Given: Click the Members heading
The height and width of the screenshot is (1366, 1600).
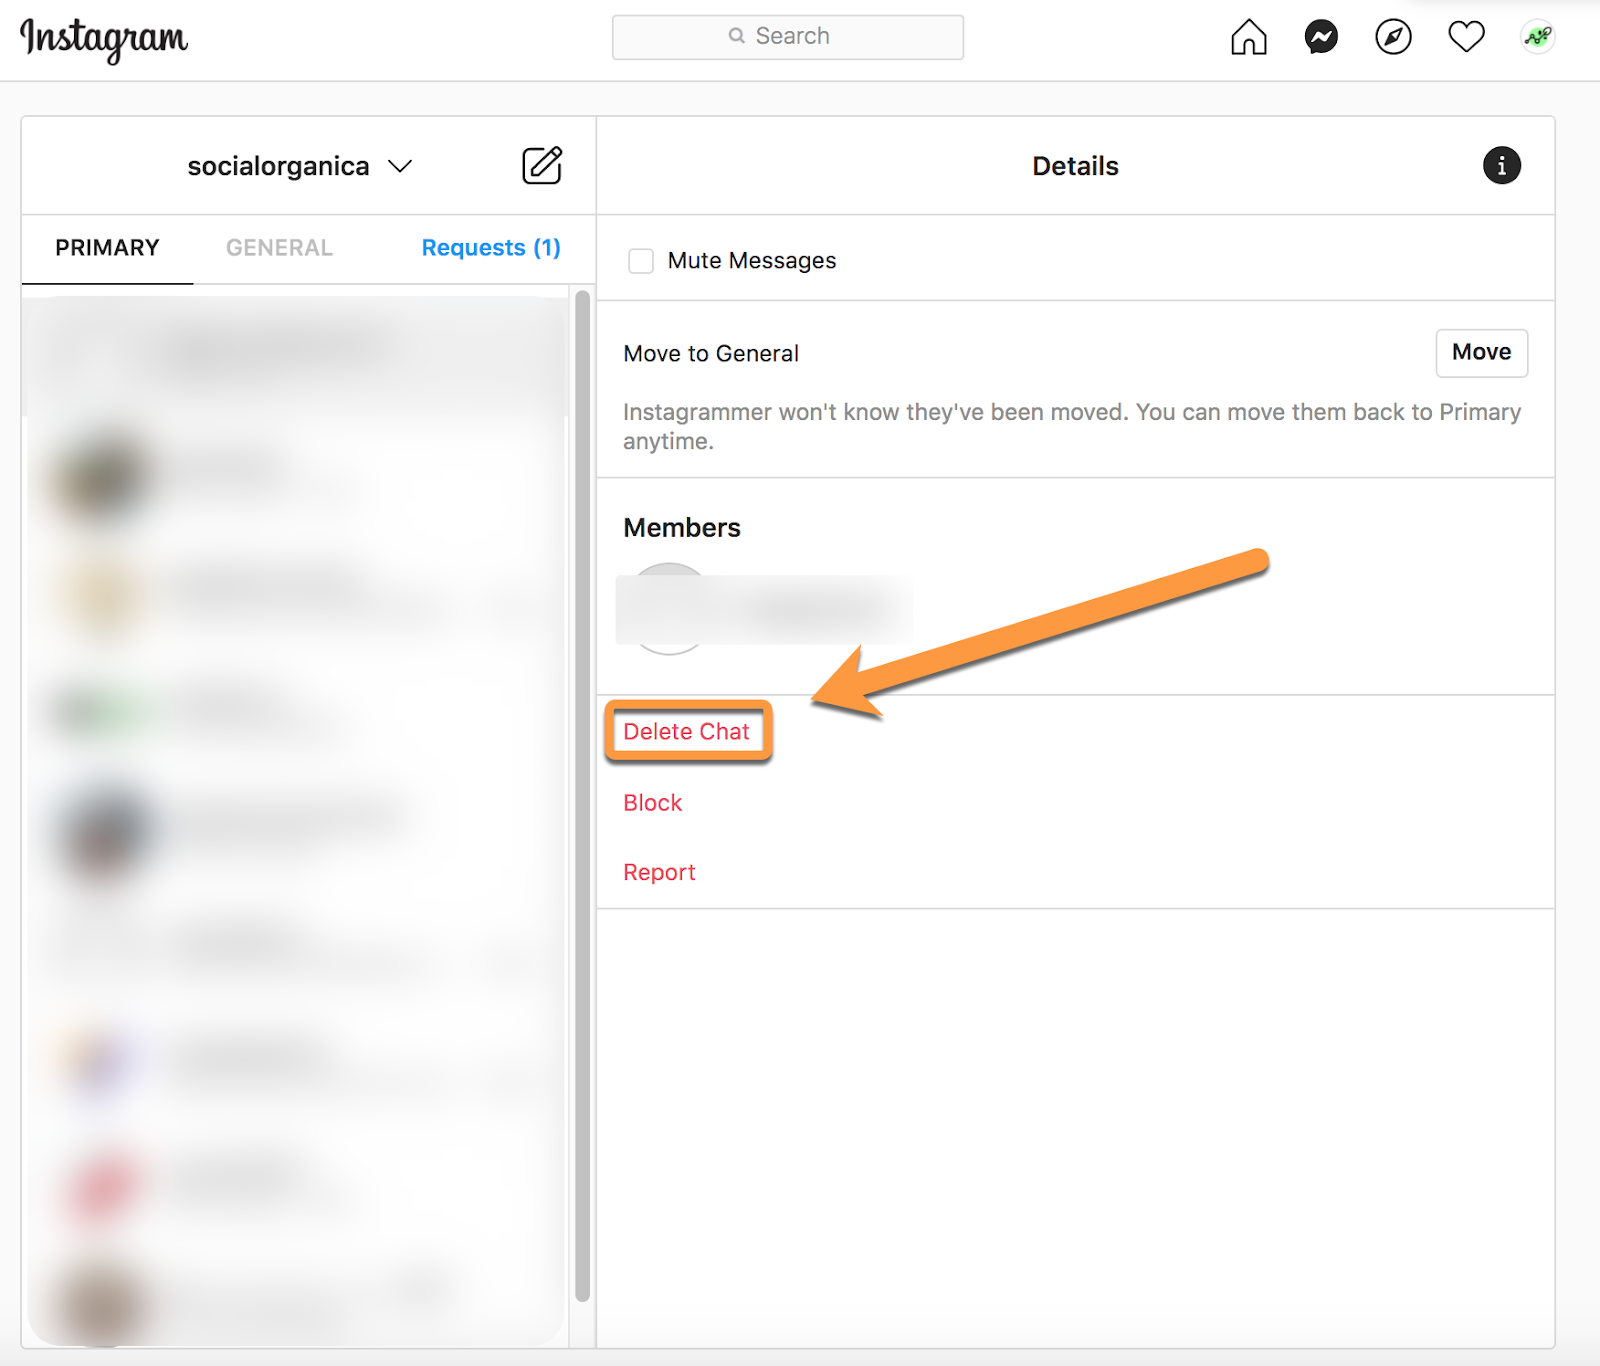Looking at the screenshot, I should pyautogui.click(x=682, y=528).
